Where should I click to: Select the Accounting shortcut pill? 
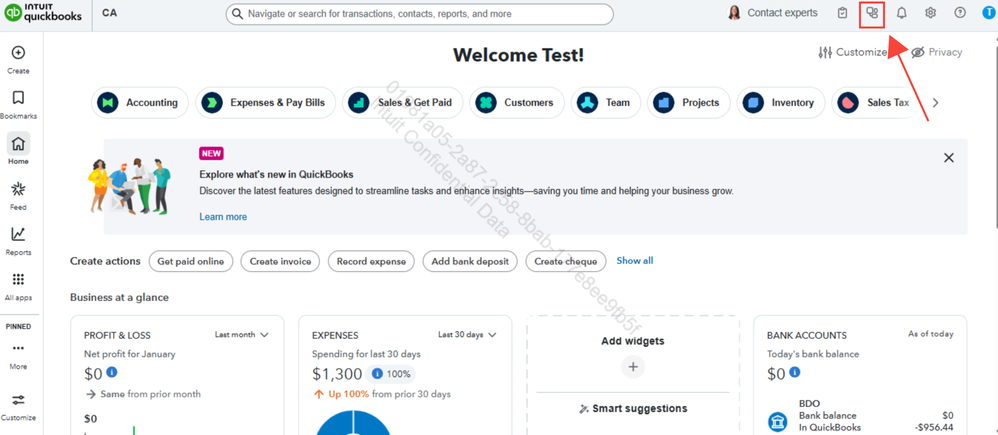140,103
